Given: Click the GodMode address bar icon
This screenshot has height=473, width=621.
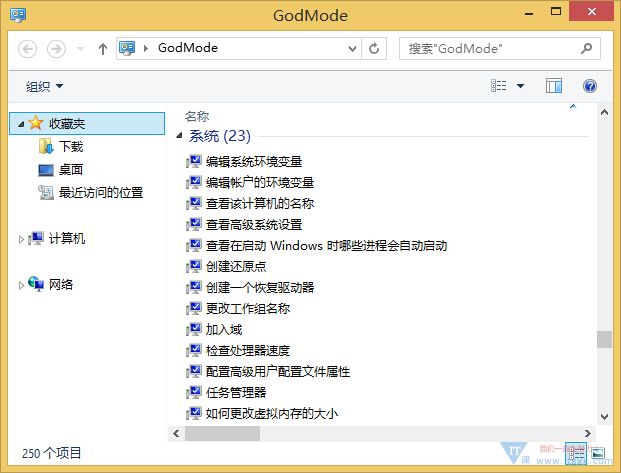Looking at the screenshot, I should 127,48.
